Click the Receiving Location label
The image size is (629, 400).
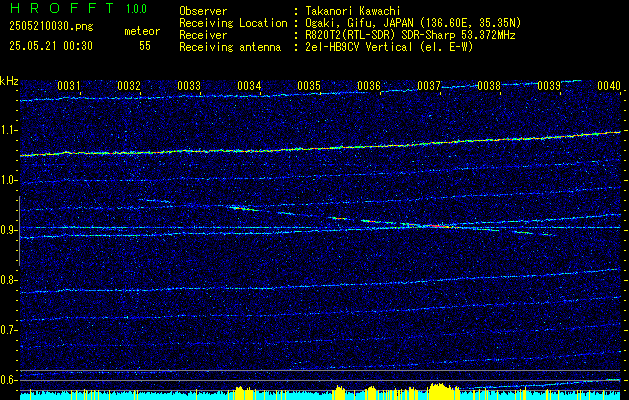point(233,23)
